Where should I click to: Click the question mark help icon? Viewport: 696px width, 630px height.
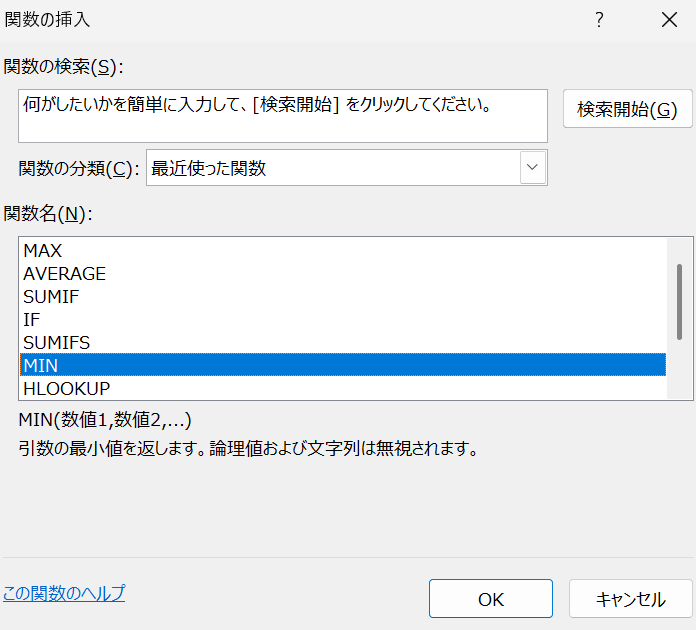599,20
